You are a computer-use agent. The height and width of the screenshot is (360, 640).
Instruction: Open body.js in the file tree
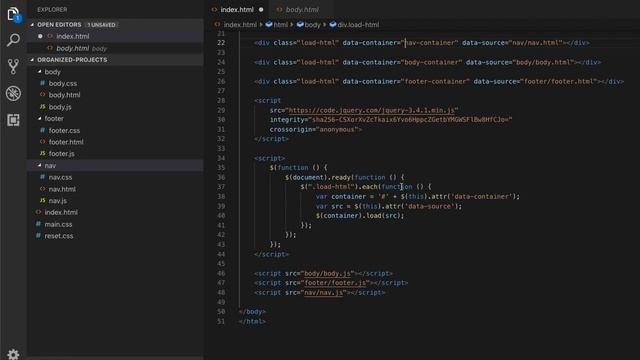(60, 107)
